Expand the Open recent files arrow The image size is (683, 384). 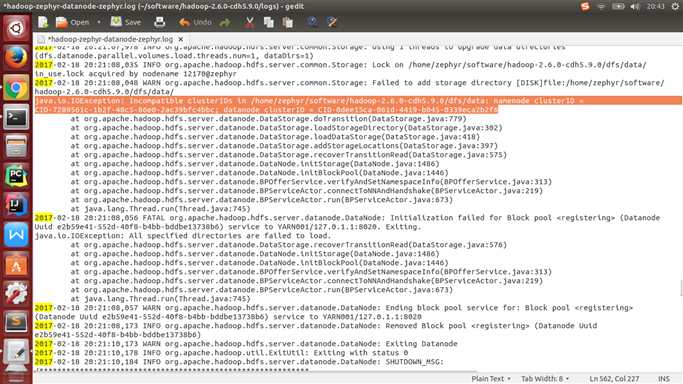(x=99, y=22)
